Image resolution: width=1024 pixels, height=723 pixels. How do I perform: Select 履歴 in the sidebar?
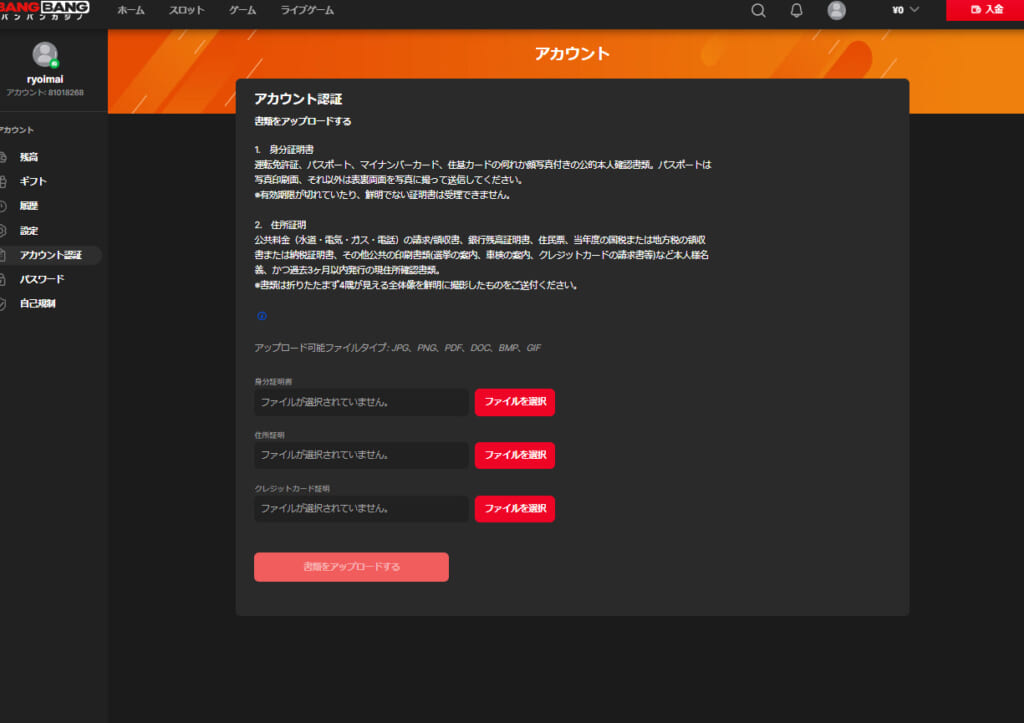[x=29, y=206]
